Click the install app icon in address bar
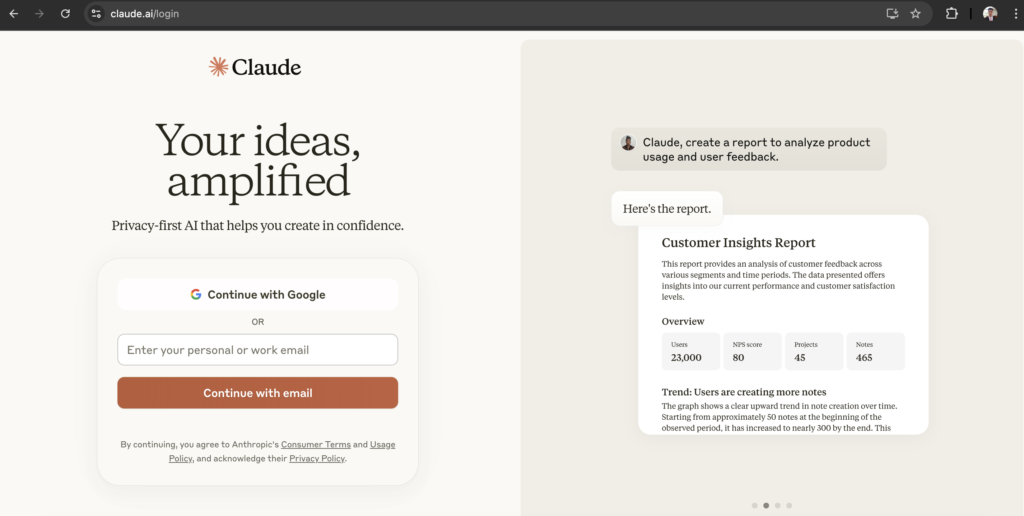This screenshot has width=1024, height=516. click(x=892, y=13)
